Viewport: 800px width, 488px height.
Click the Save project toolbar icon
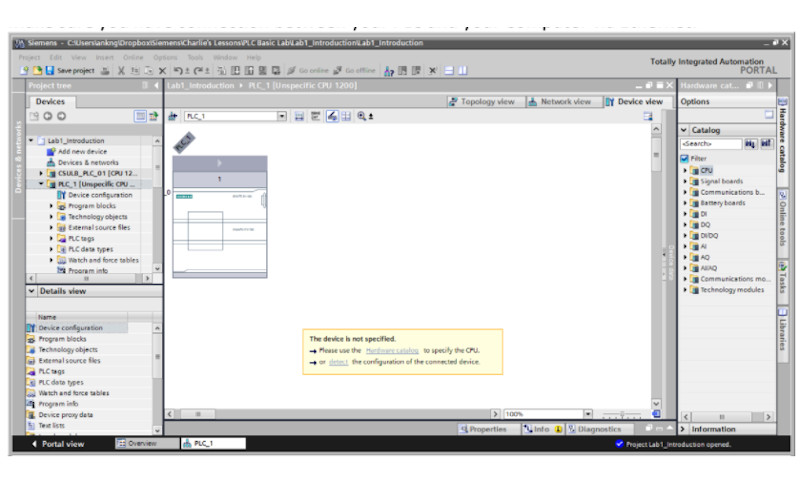[x=52, y=71]
